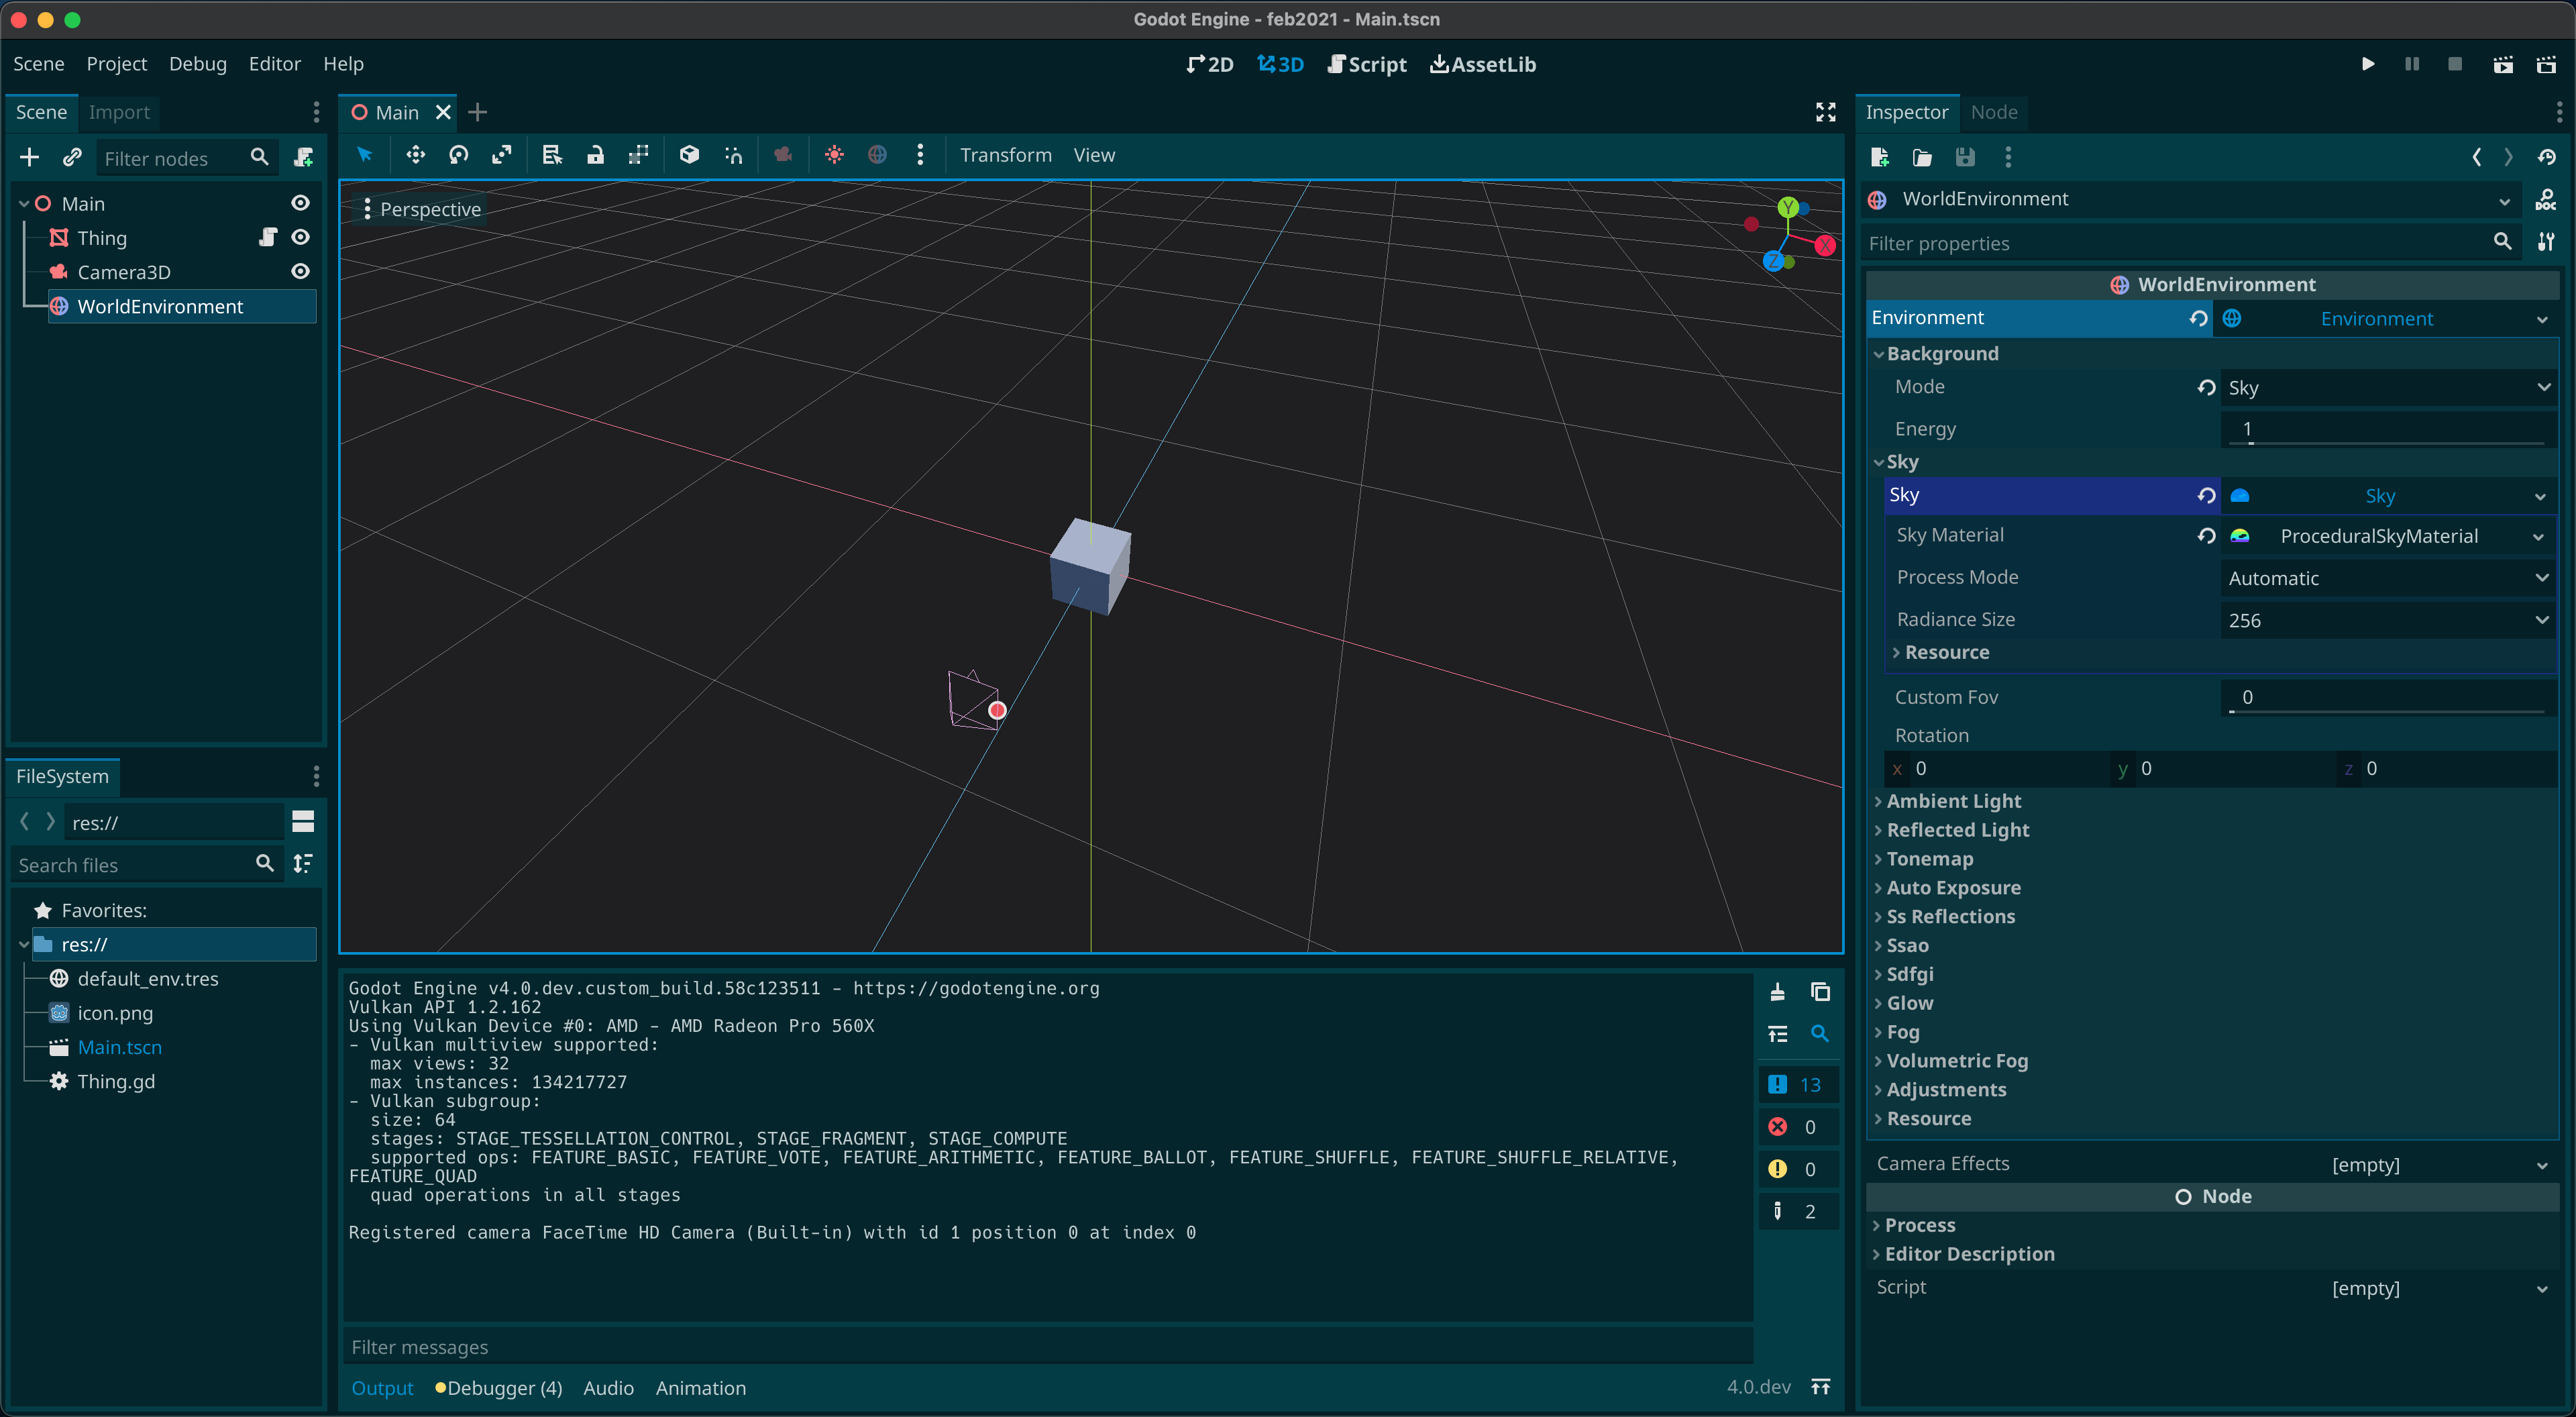Switch to the Script workspace
This screenshot has height=1417, width=2576.
click(x=1366, y=64)
